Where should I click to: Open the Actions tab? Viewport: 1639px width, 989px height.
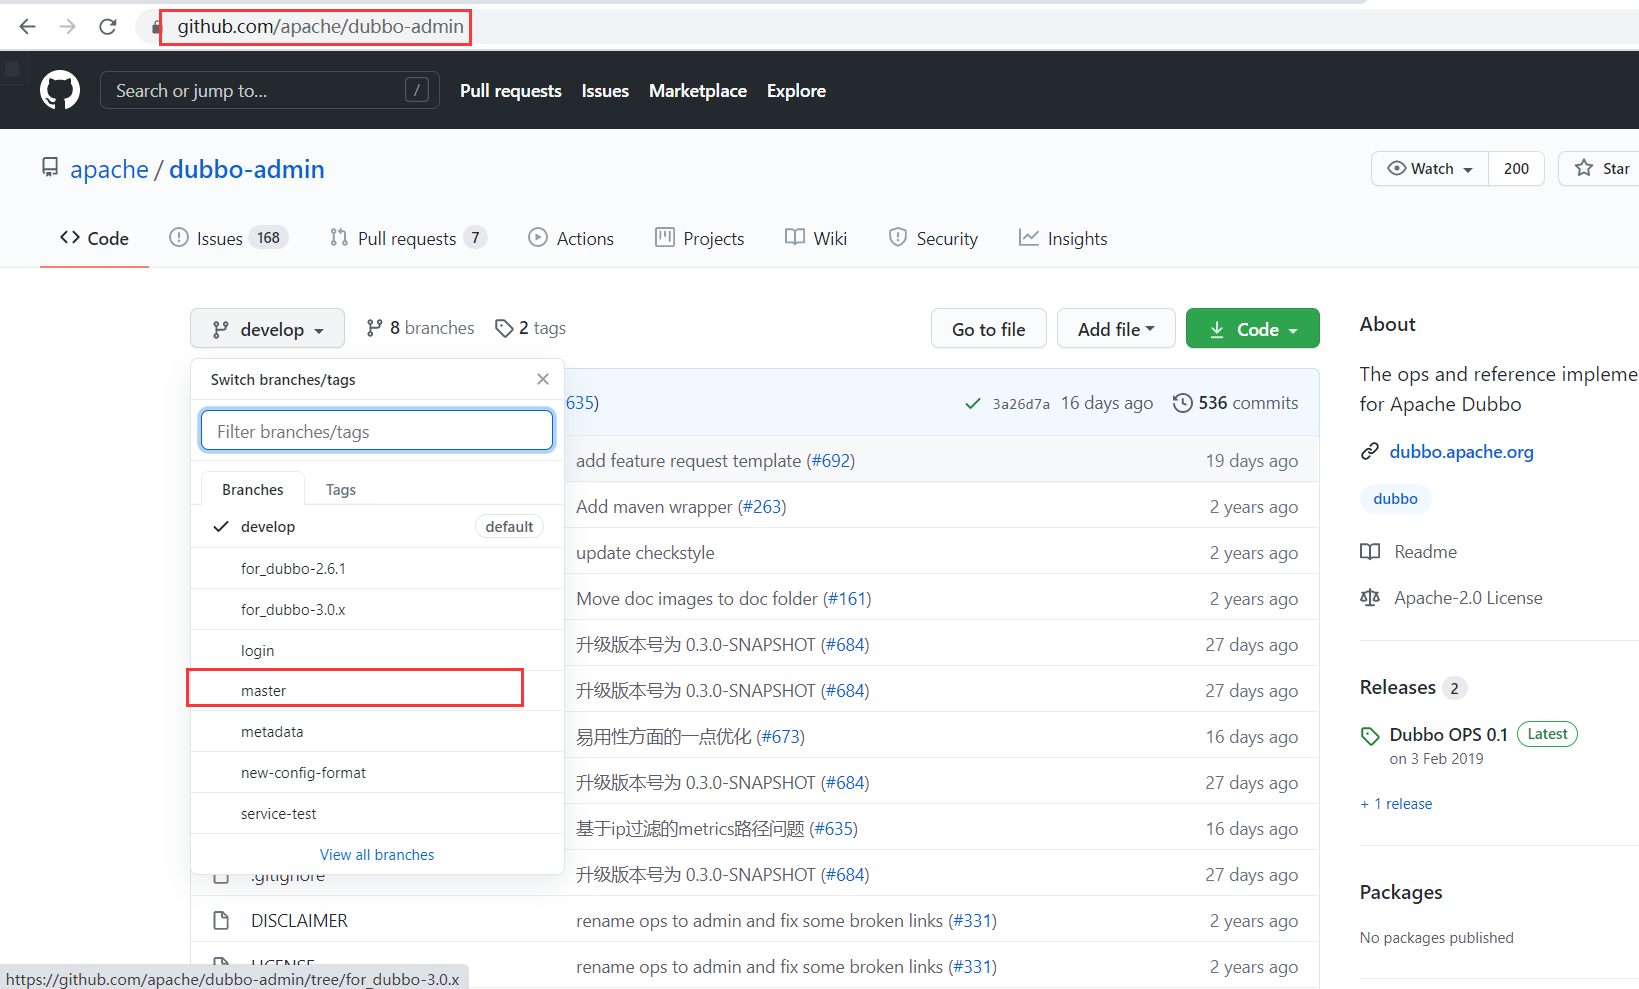point(571,238)
